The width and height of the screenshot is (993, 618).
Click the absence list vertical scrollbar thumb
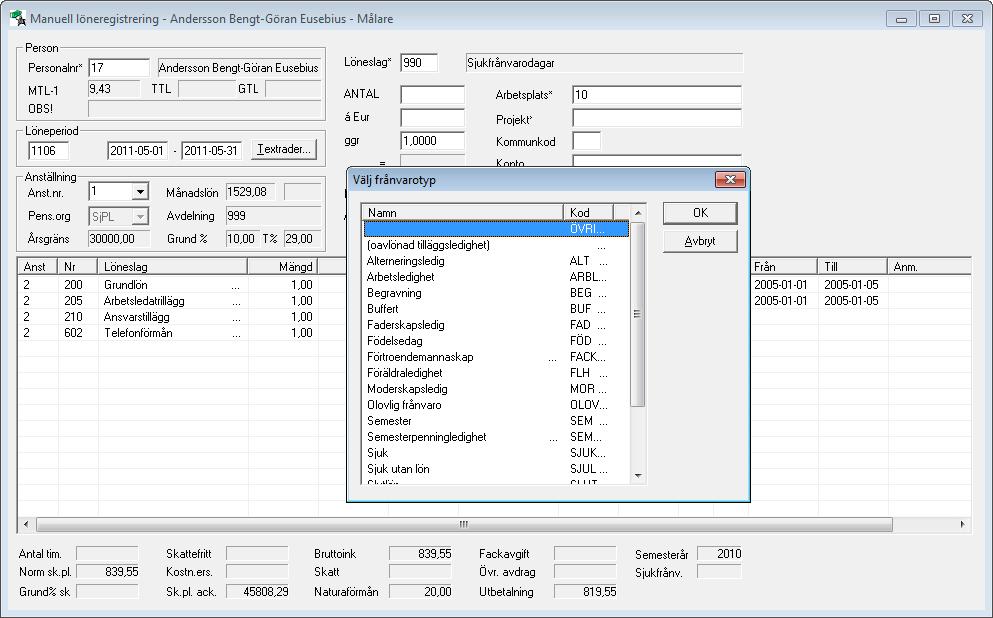638,314
